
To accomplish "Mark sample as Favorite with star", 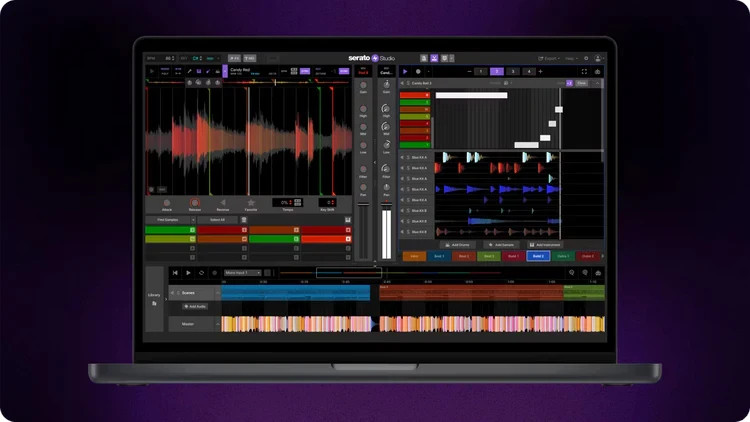I will [x=251, y=203].
